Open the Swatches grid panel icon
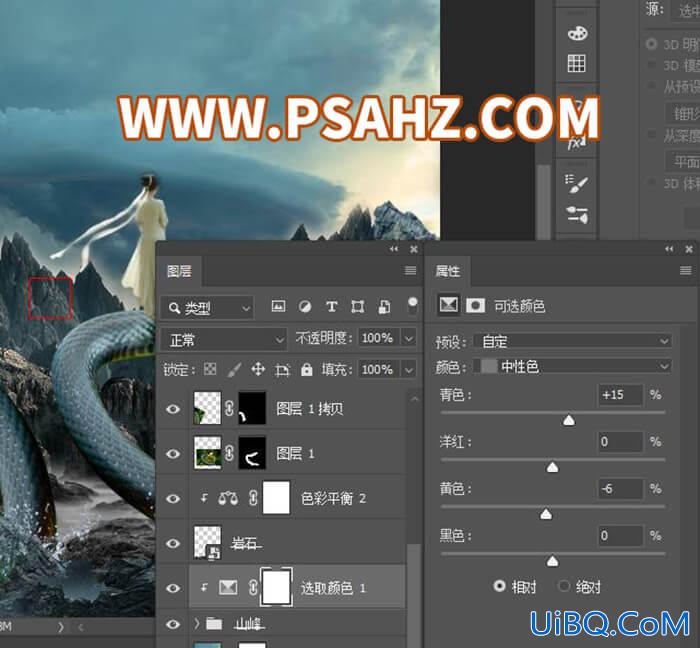The width and height of the screenshot is (700, 648). (x=576, y=63)
